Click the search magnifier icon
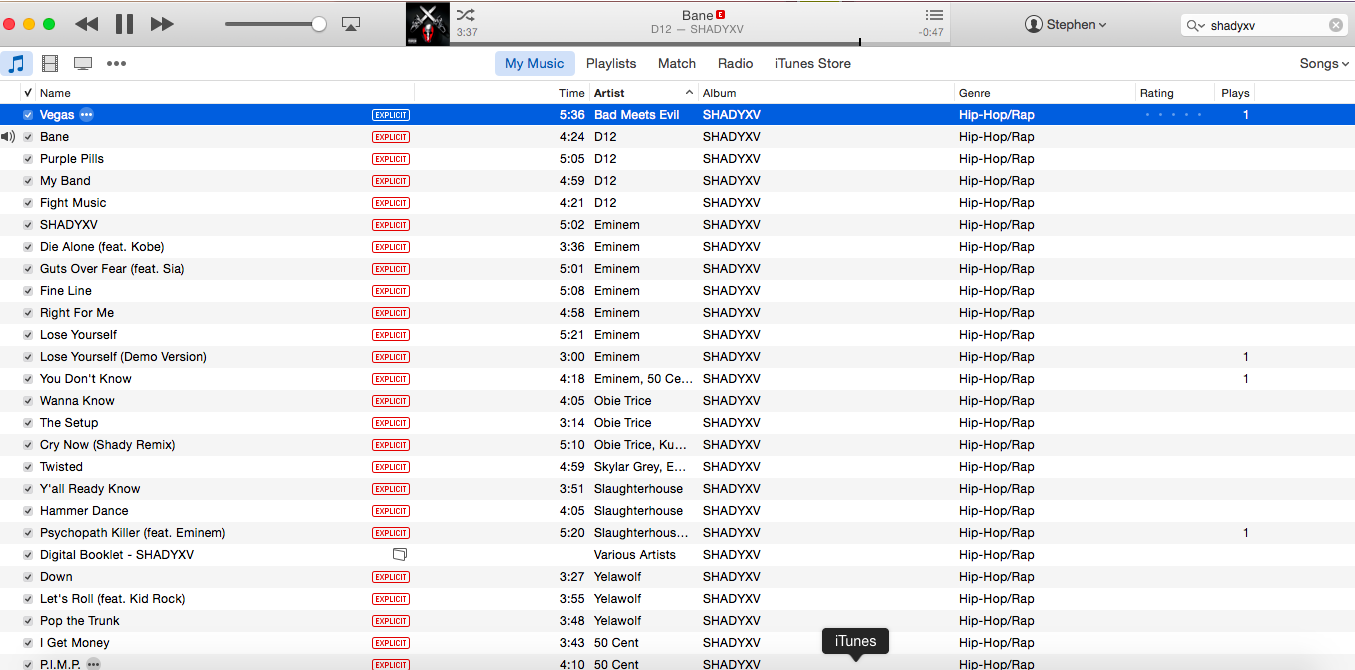 1195,25
